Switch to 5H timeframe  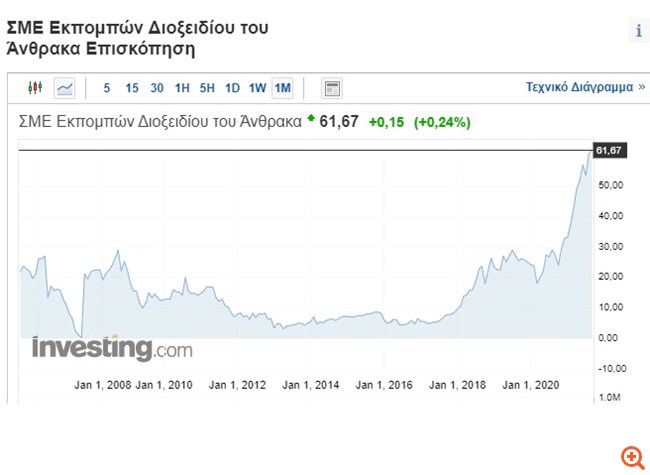pos(207,88)
